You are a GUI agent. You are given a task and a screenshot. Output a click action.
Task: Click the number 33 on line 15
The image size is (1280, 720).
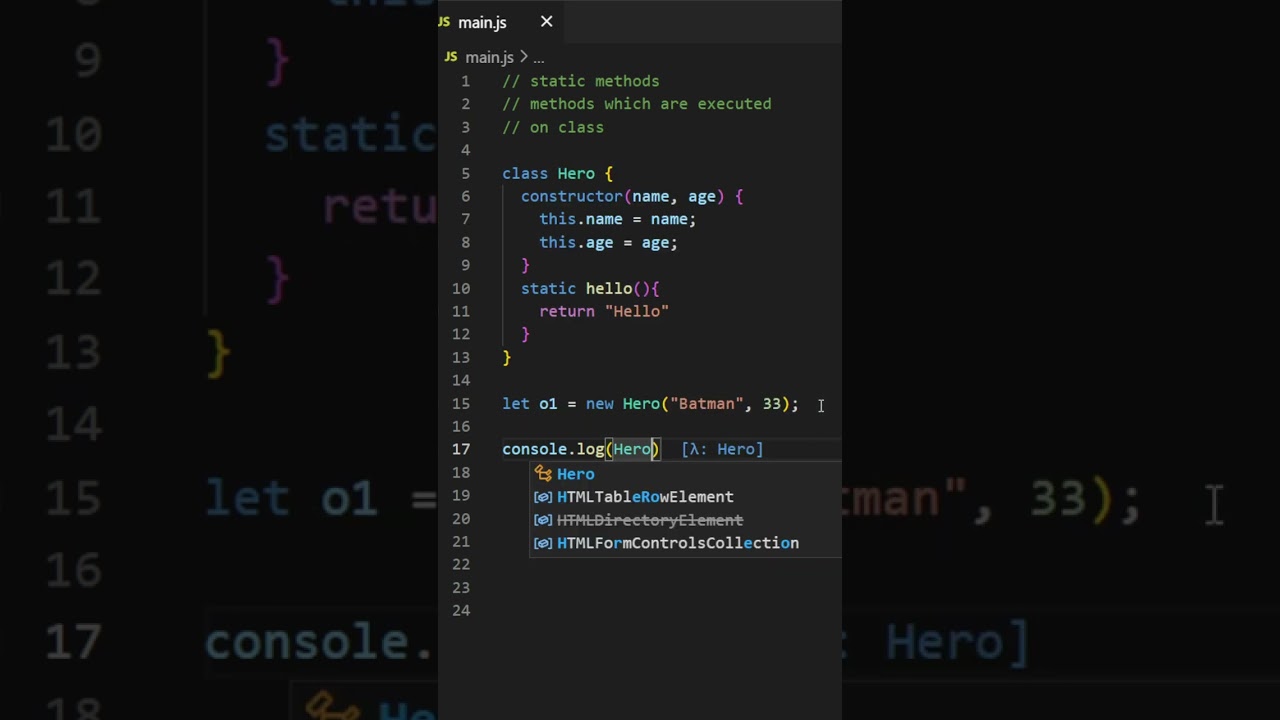[x=772, y=404]
